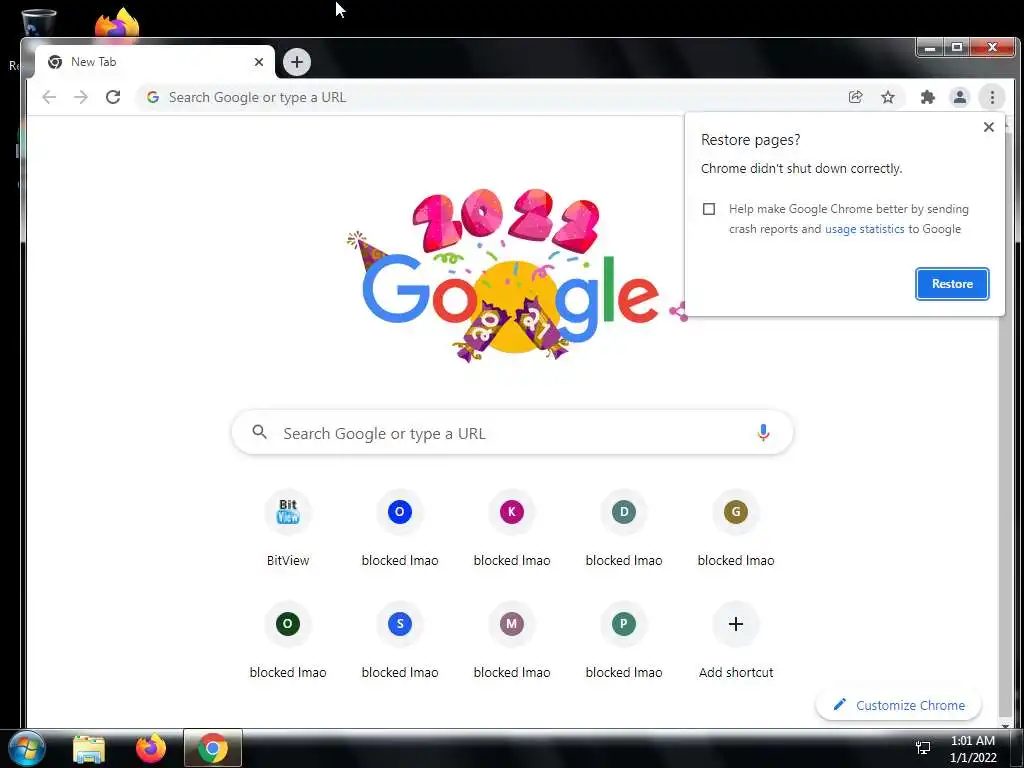Click the Google icon in address bar

click(x=153, y=97)
